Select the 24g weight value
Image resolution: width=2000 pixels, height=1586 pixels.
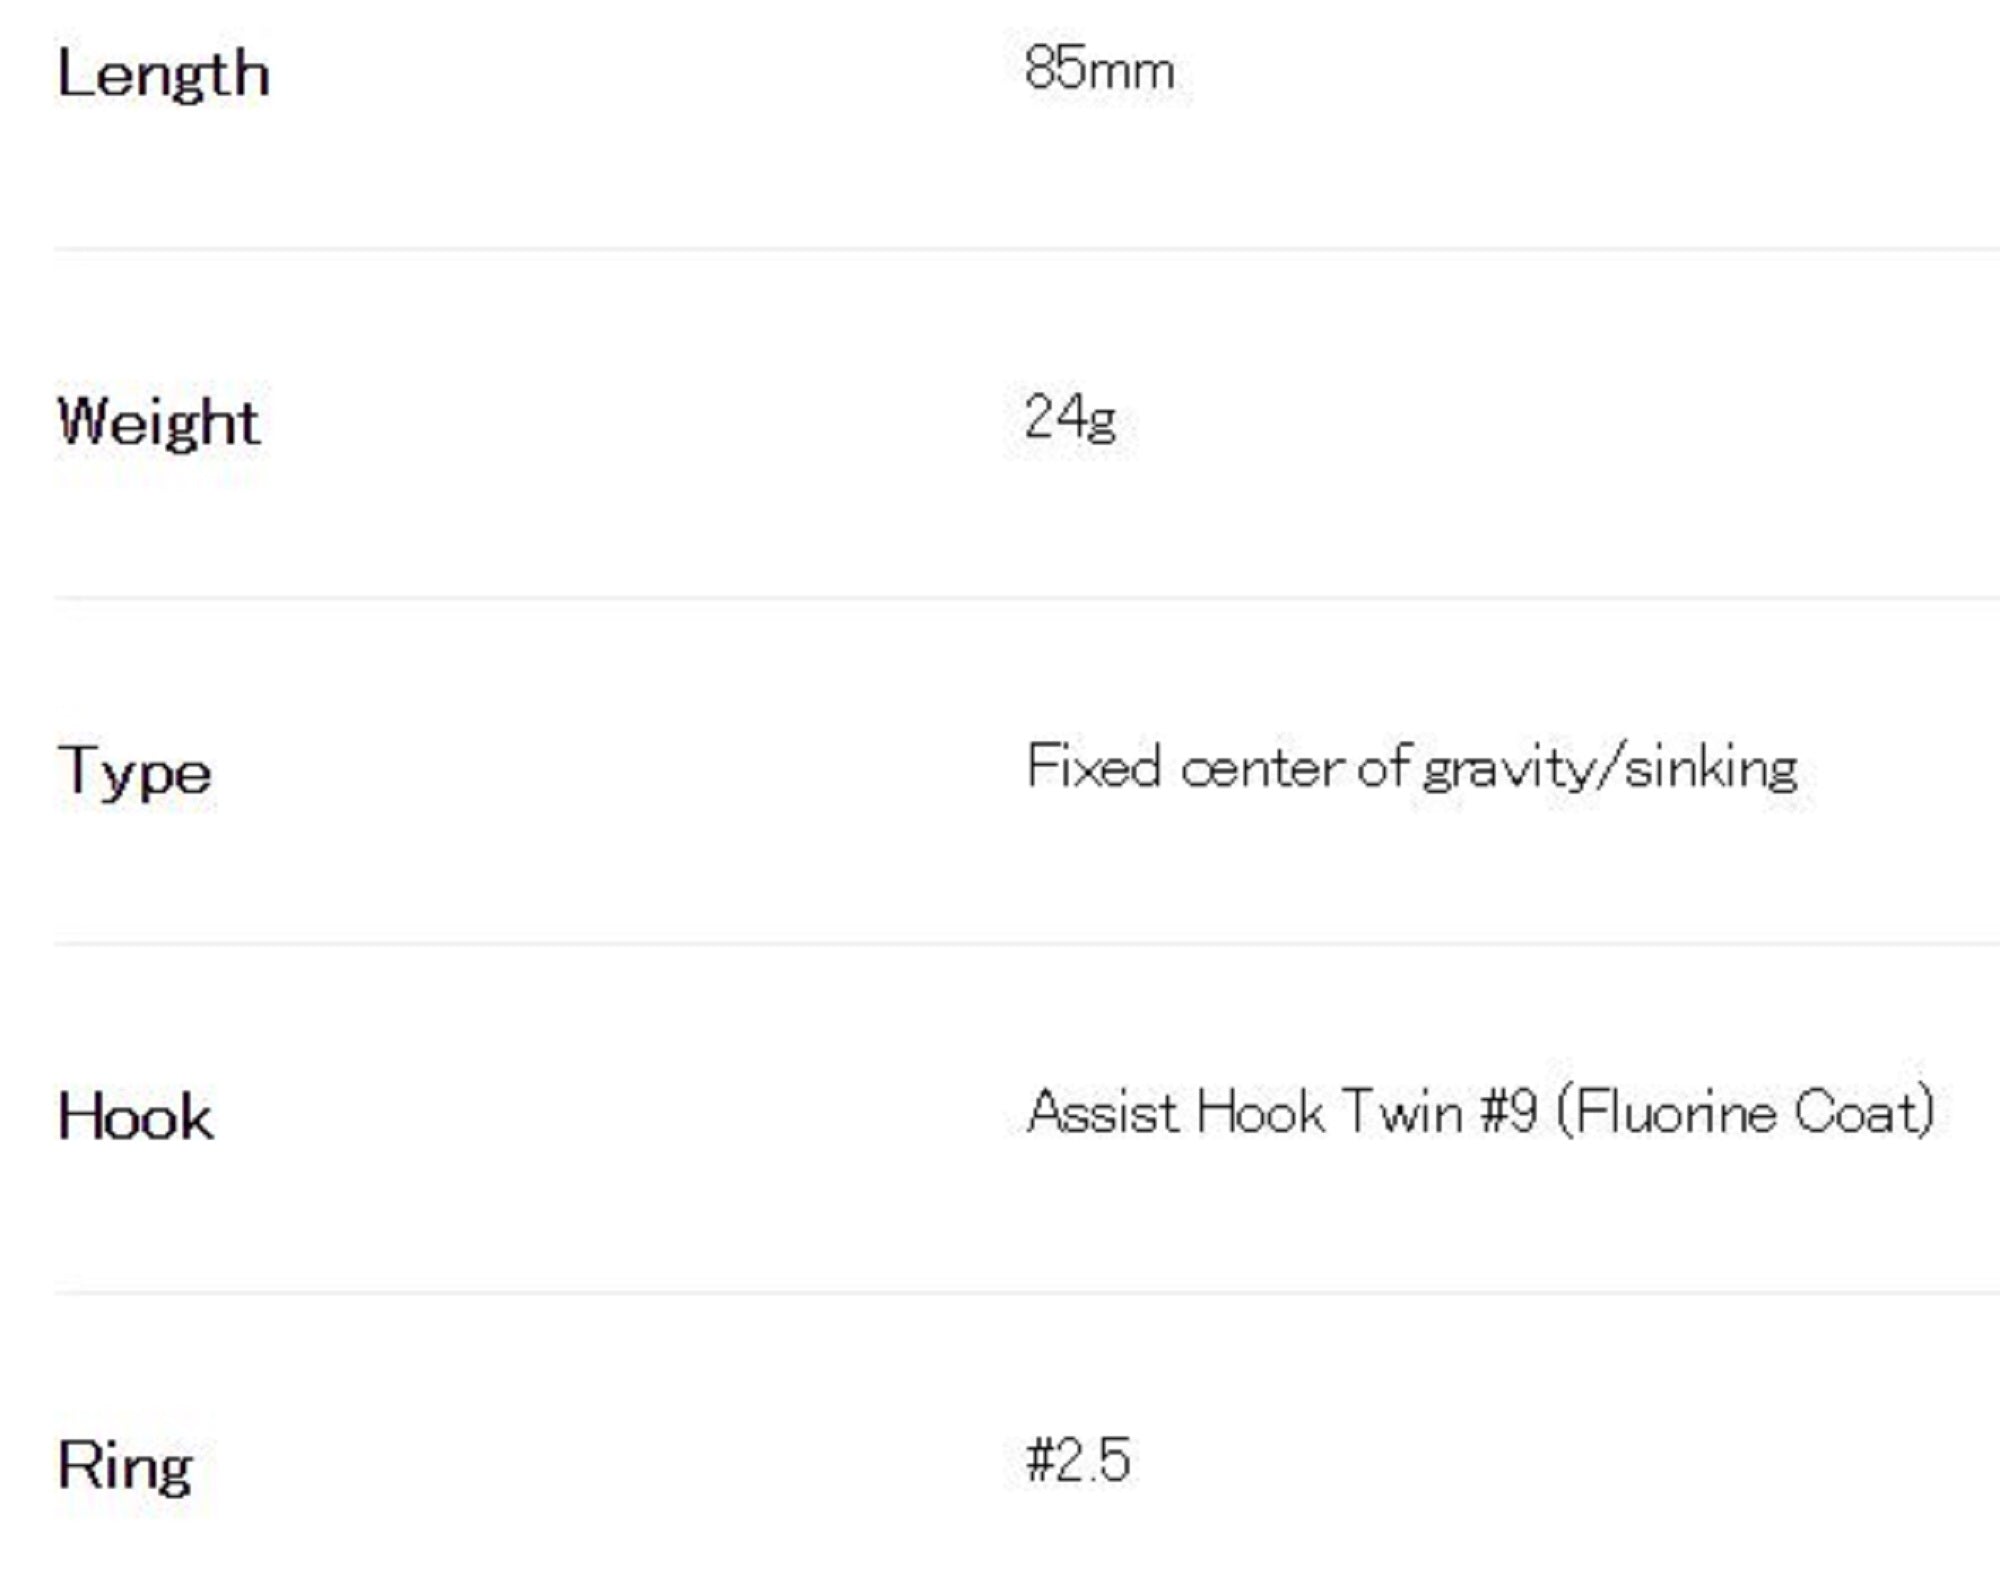coord(1069,417)
